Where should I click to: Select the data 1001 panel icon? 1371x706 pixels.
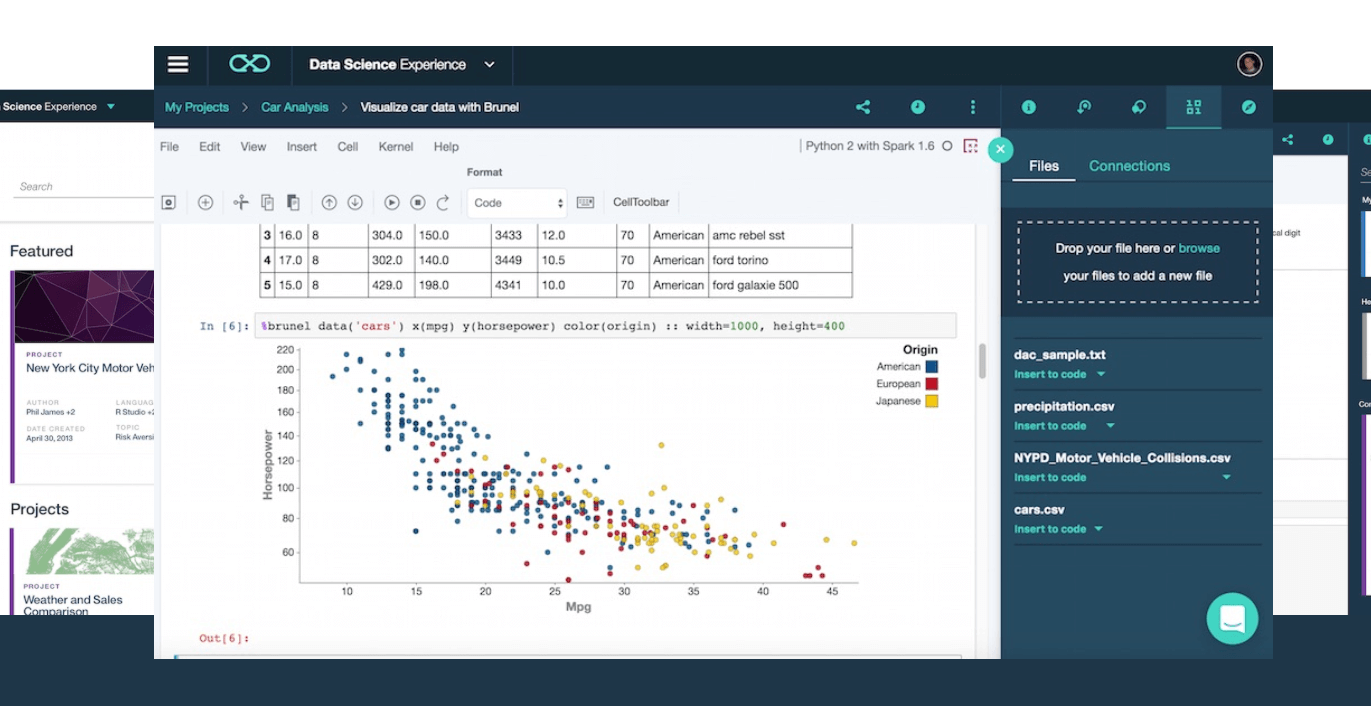tap(1193, 107)
